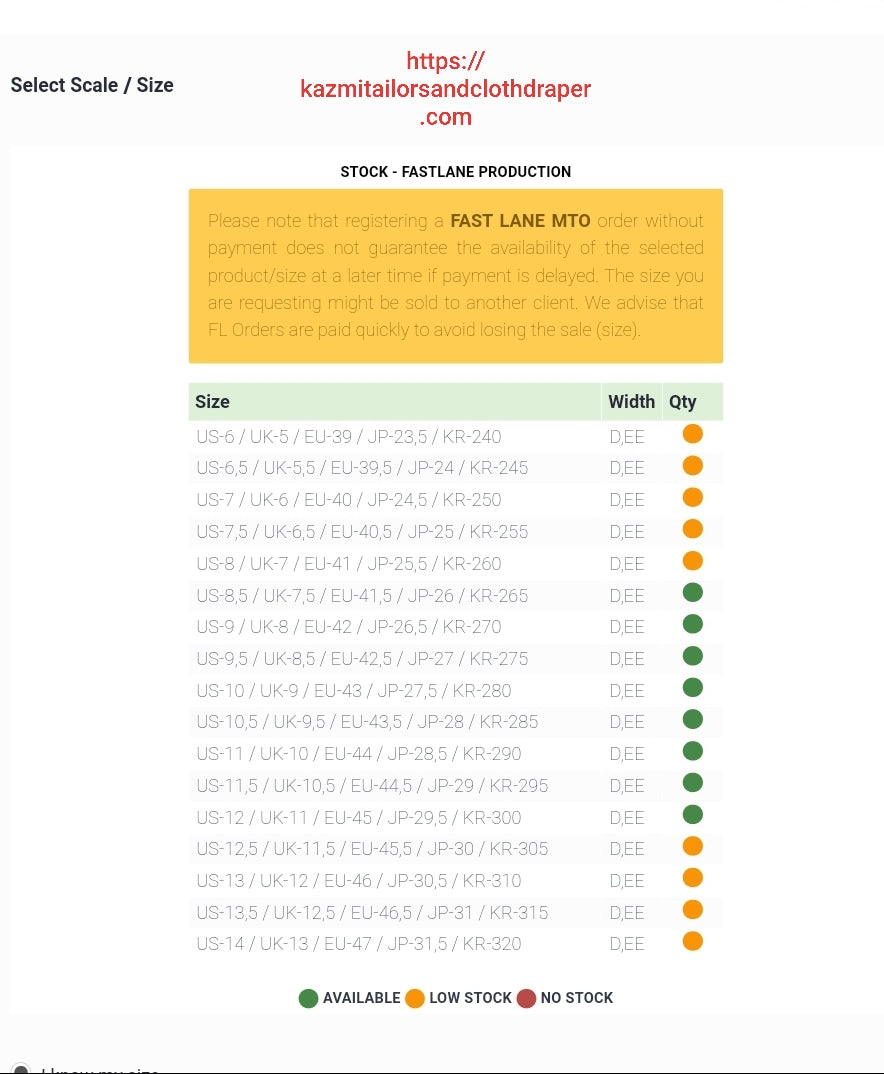
Task: Click the Size column header
Action: click(212, 402)
